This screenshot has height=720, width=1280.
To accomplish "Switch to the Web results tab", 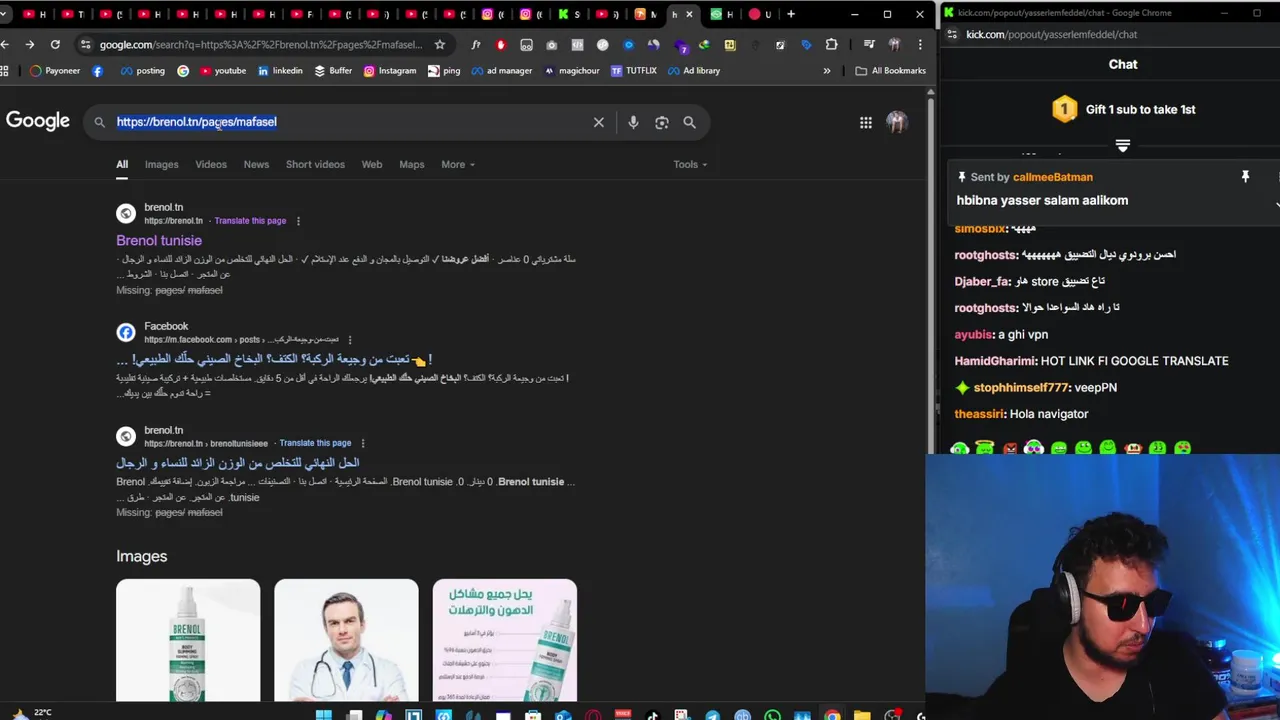I will 372,164.
